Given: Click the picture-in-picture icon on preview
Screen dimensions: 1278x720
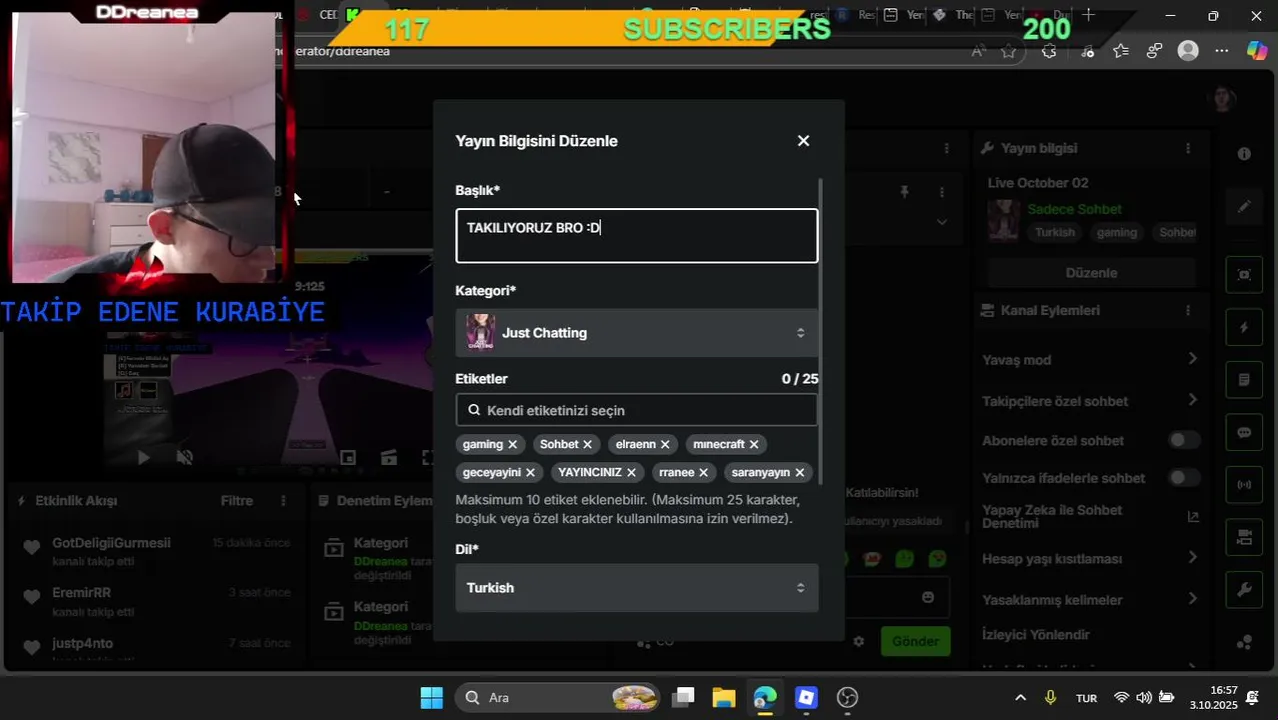Looking at the screenshot, I should coord(348,457).
